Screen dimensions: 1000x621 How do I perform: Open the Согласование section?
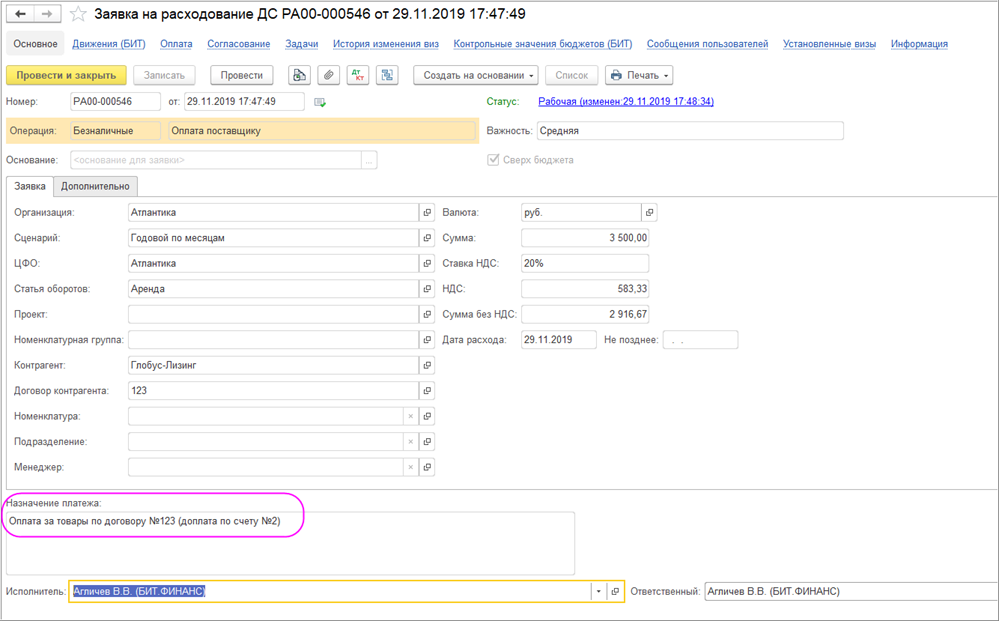click(x=238, y=44)
